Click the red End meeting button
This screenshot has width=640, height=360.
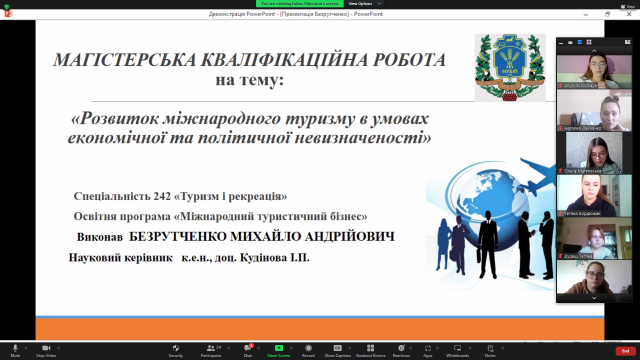[625, 351]
